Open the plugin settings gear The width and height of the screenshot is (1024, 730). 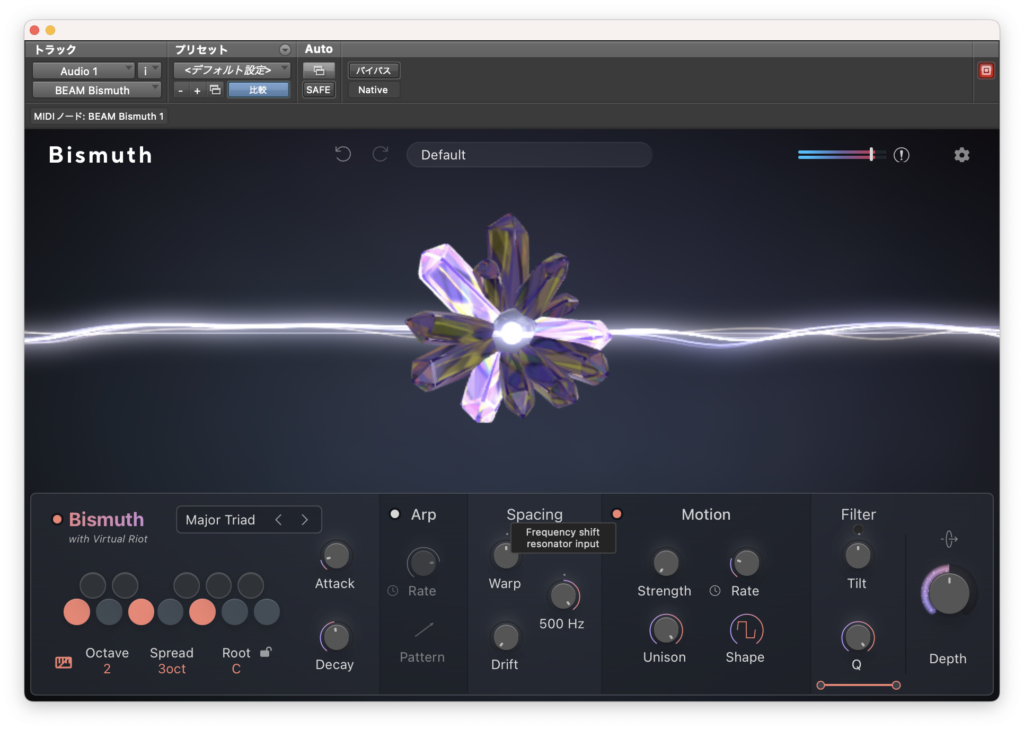click(961, 155)
